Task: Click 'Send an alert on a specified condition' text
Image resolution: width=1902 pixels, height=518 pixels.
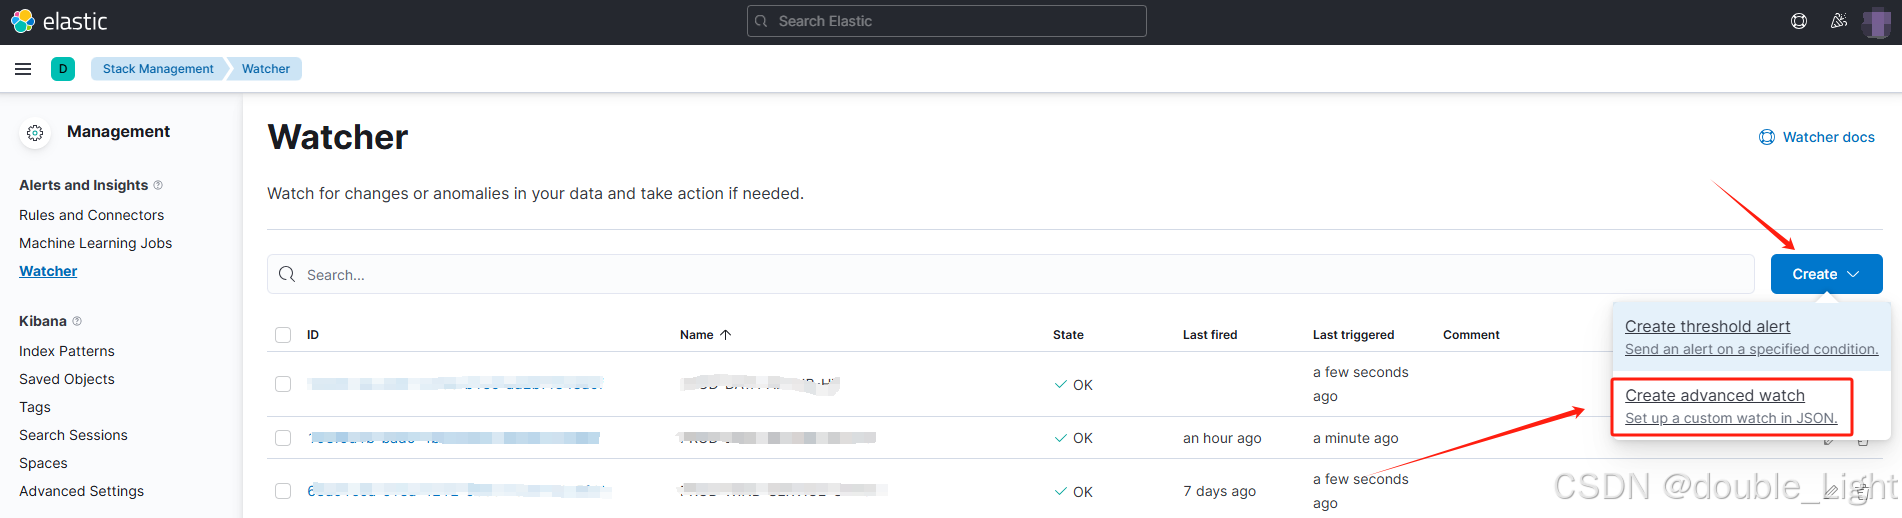Action: [x=1751, y=349]
